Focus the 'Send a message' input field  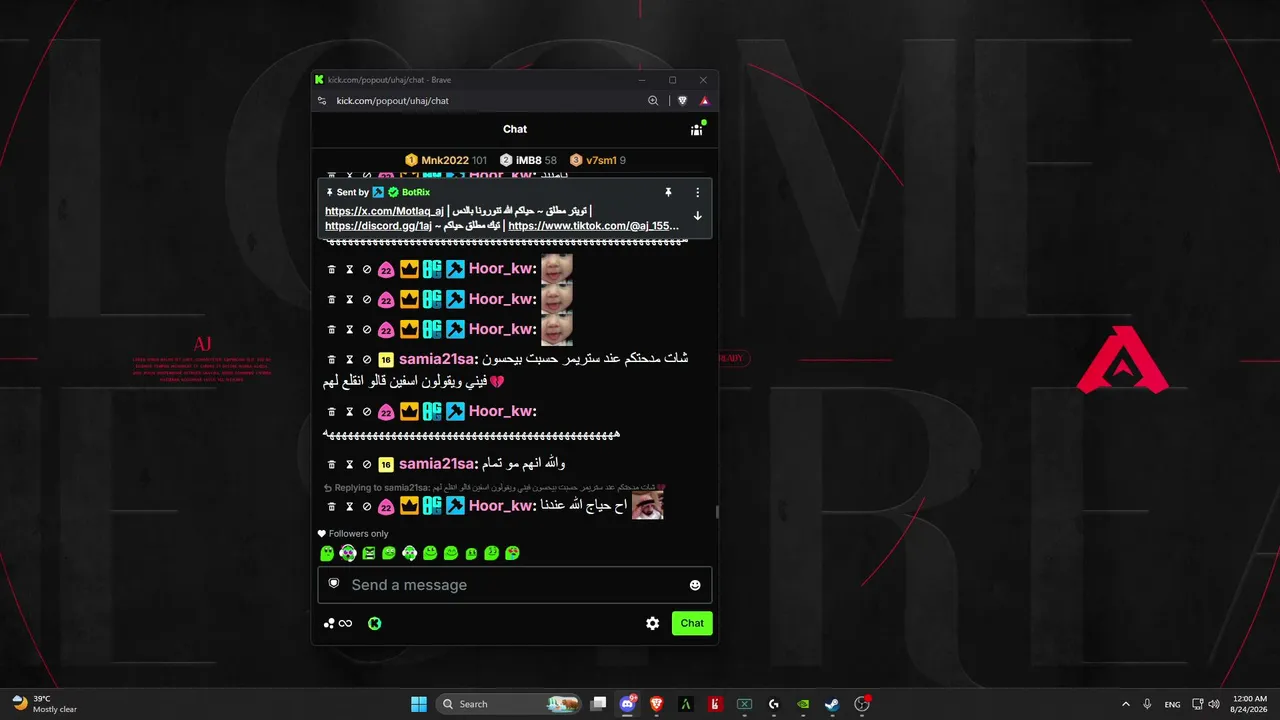point(515,585)
